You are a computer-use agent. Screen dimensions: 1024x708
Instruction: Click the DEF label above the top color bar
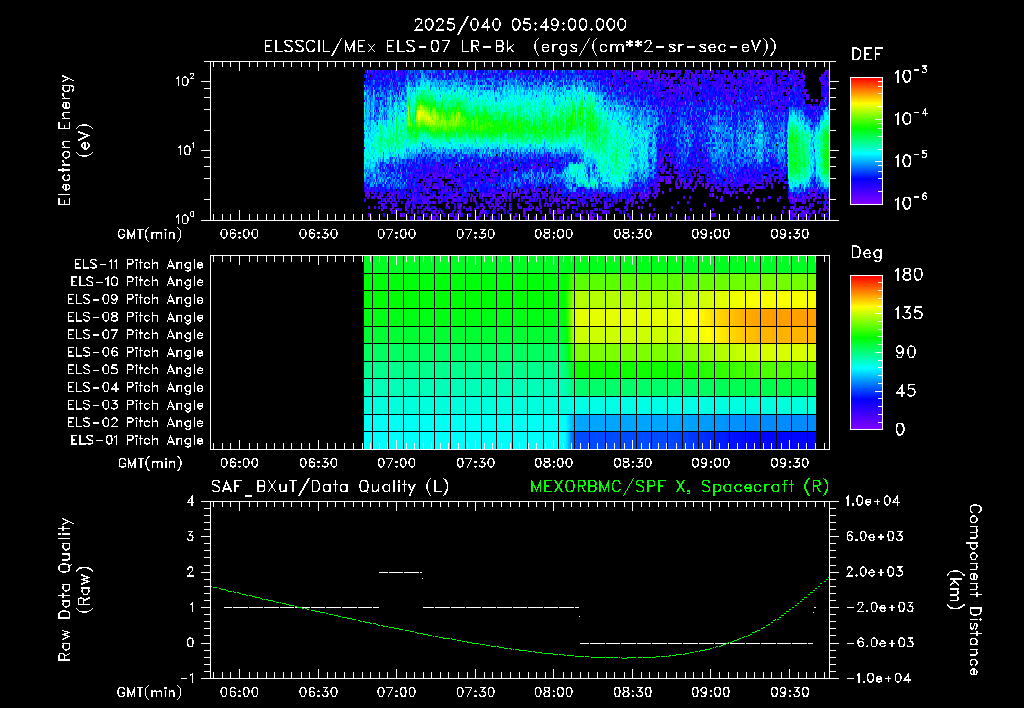867,54
